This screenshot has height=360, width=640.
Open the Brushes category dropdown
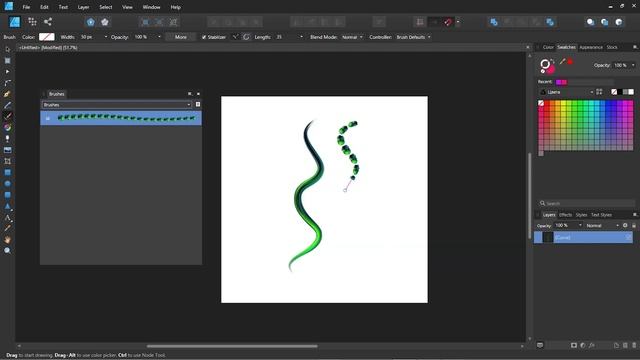116,105
